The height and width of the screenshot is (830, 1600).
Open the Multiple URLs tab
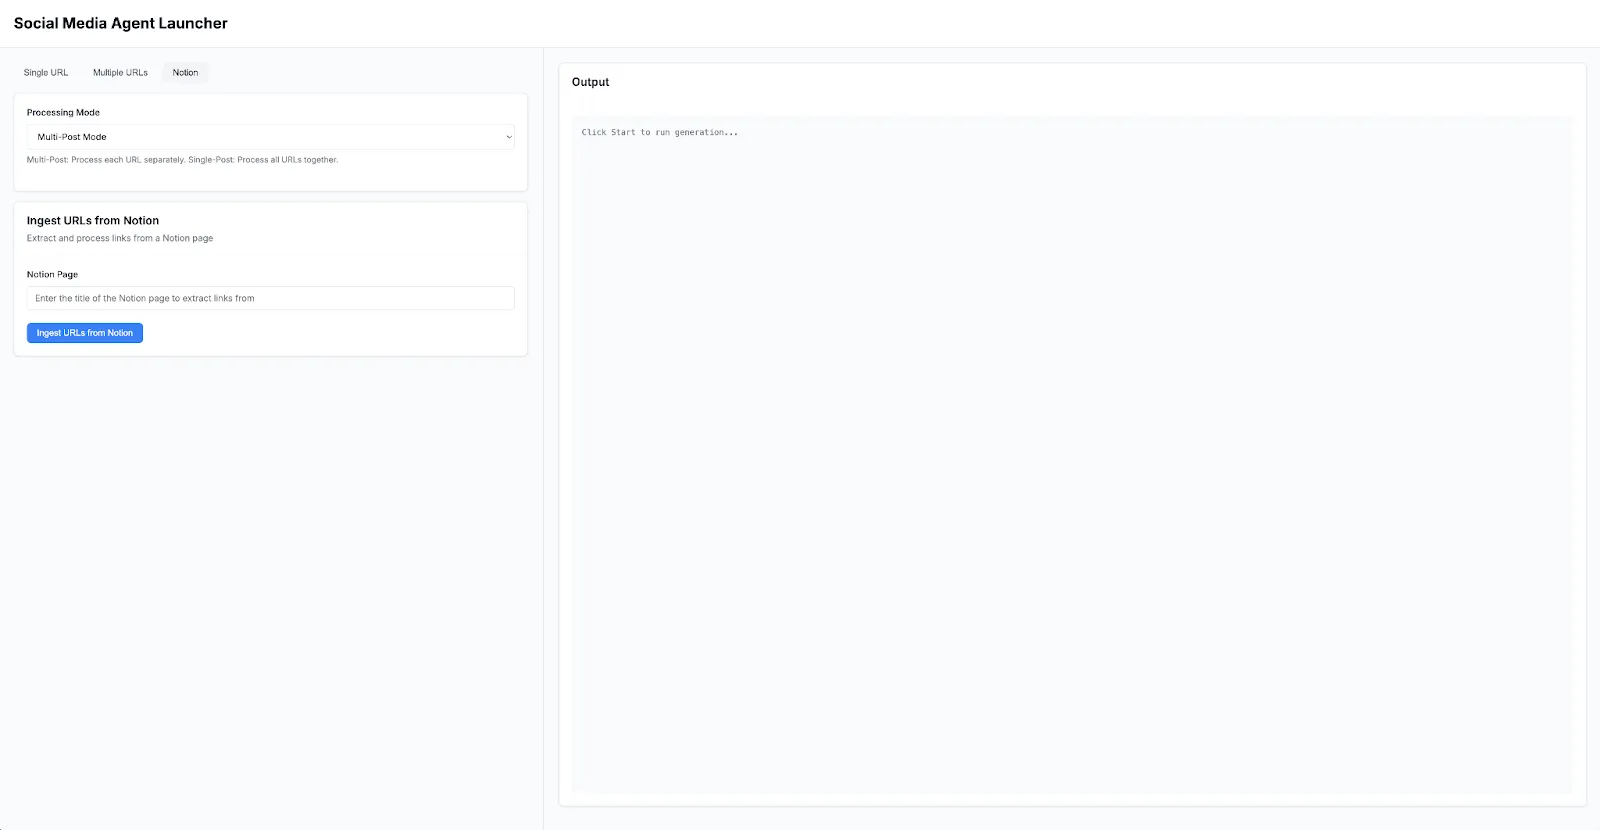click(120, 73)
